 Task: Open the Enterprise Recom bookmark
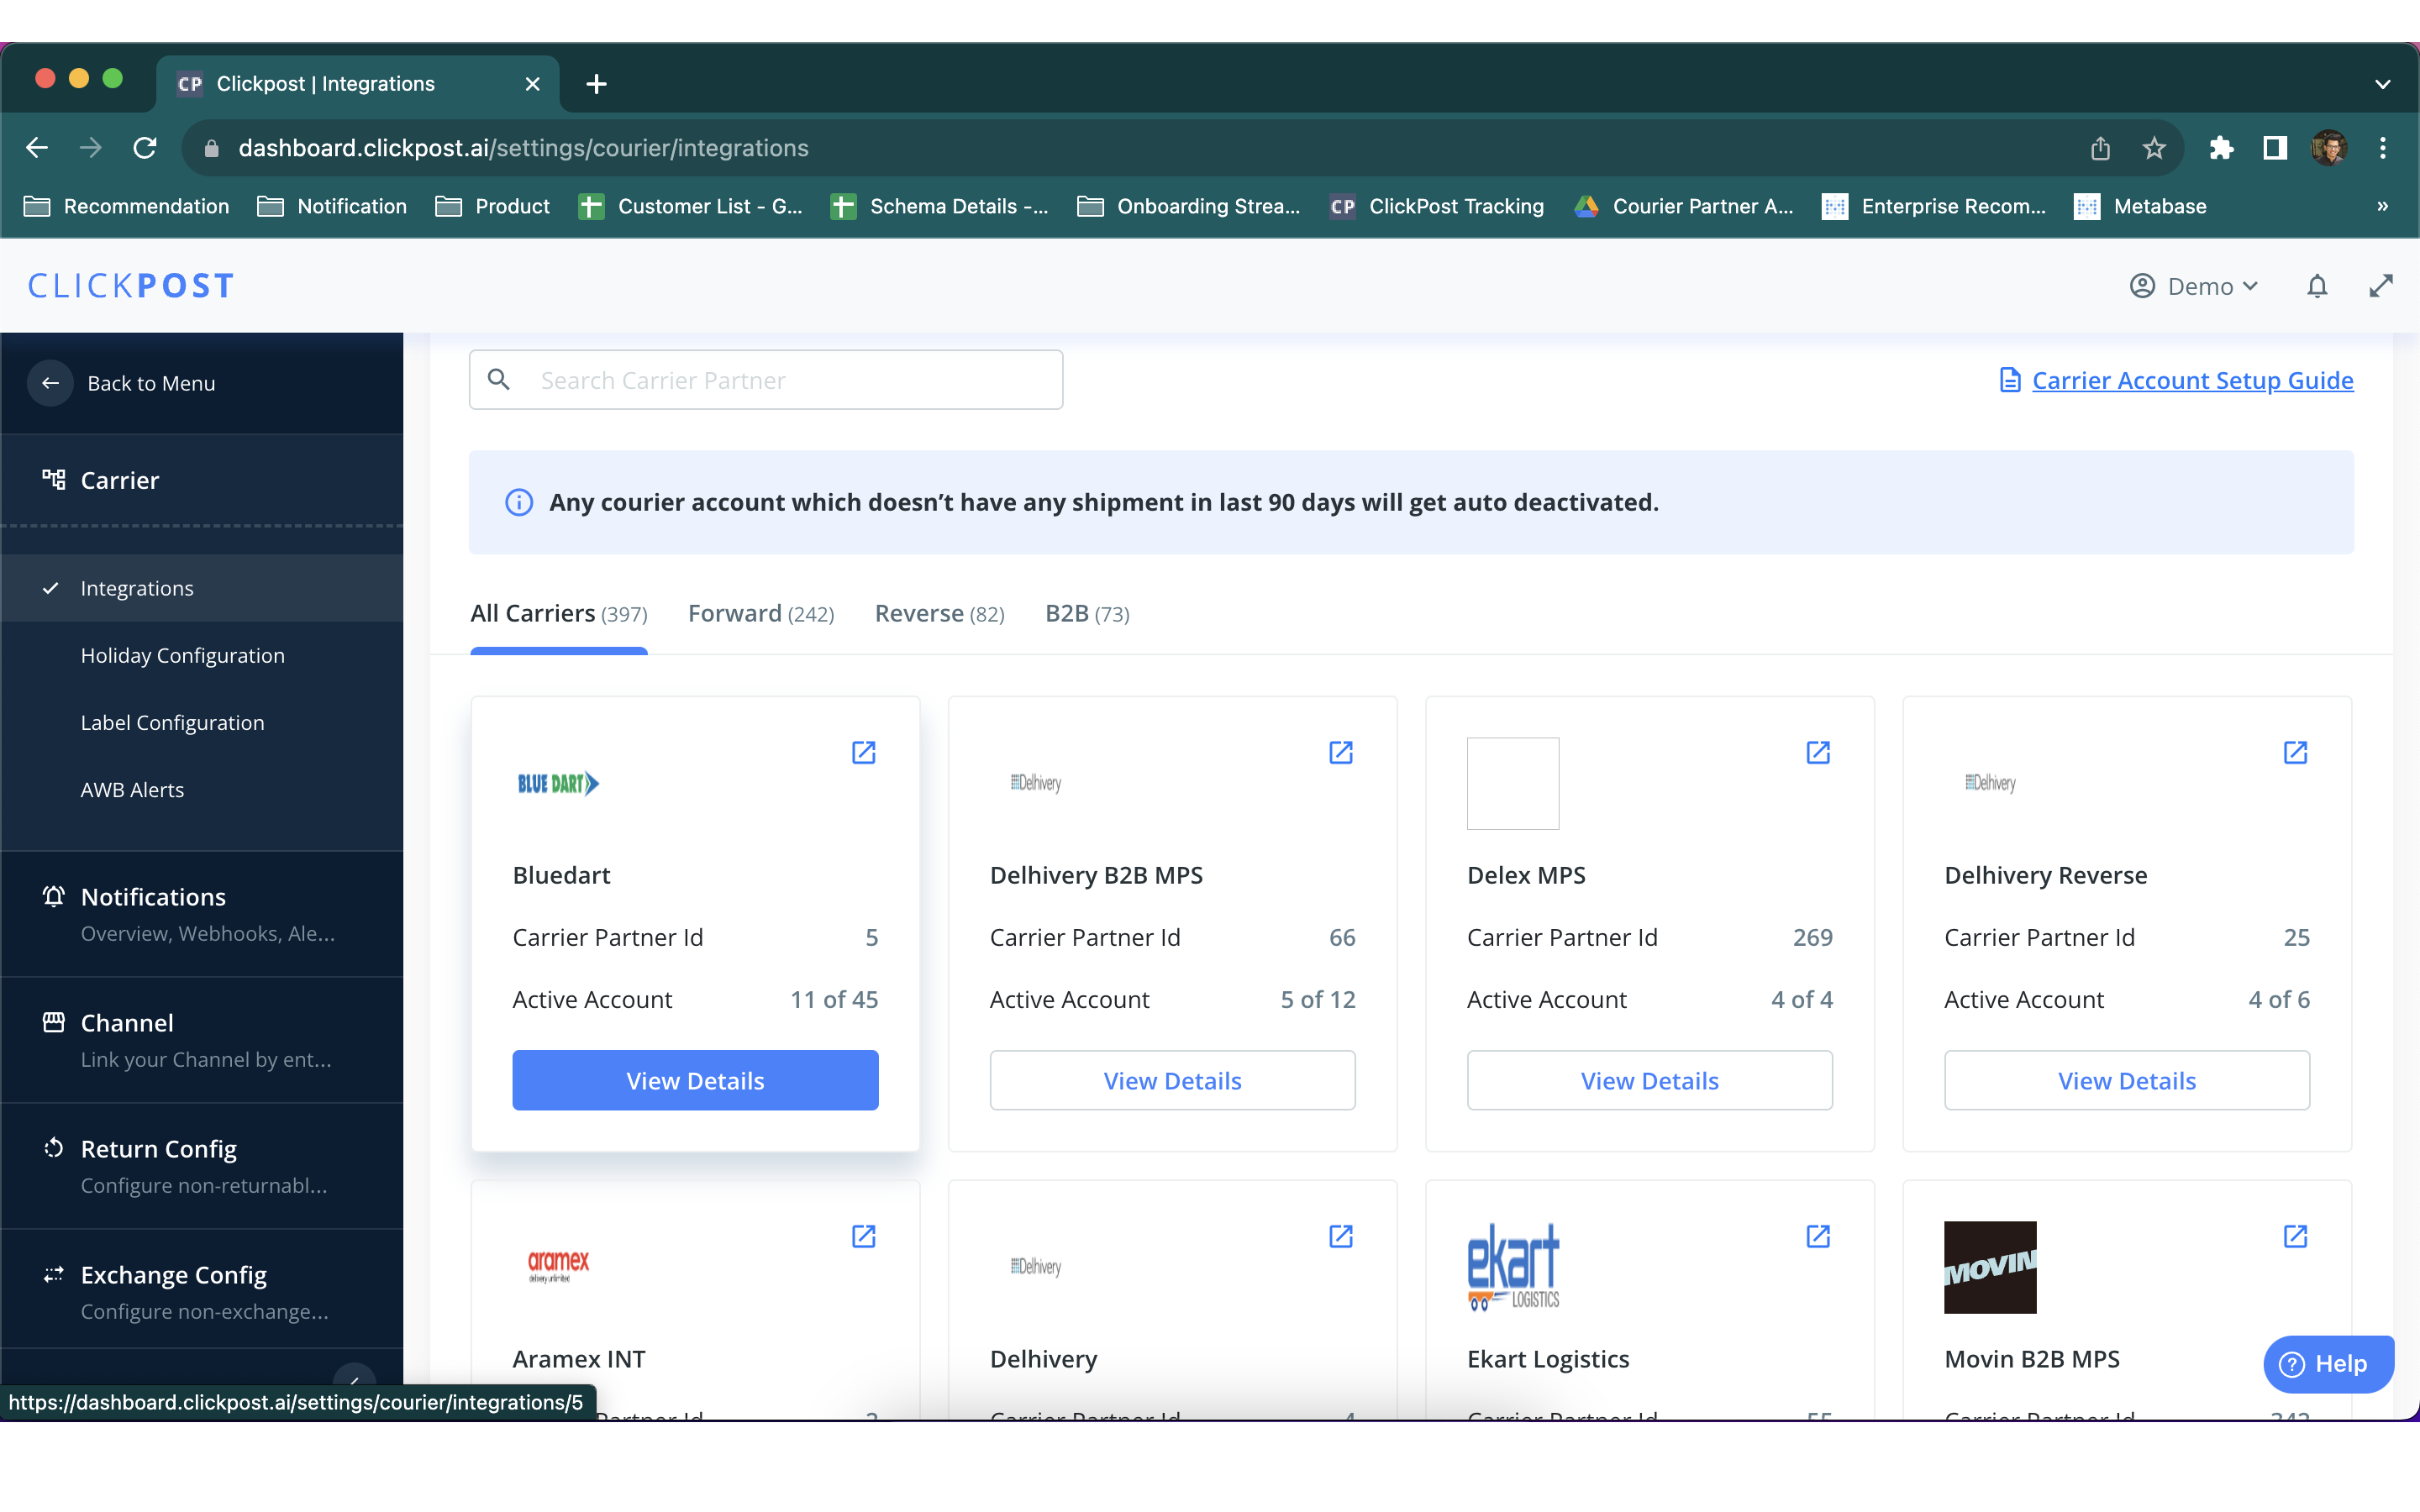coord(1934,206)
